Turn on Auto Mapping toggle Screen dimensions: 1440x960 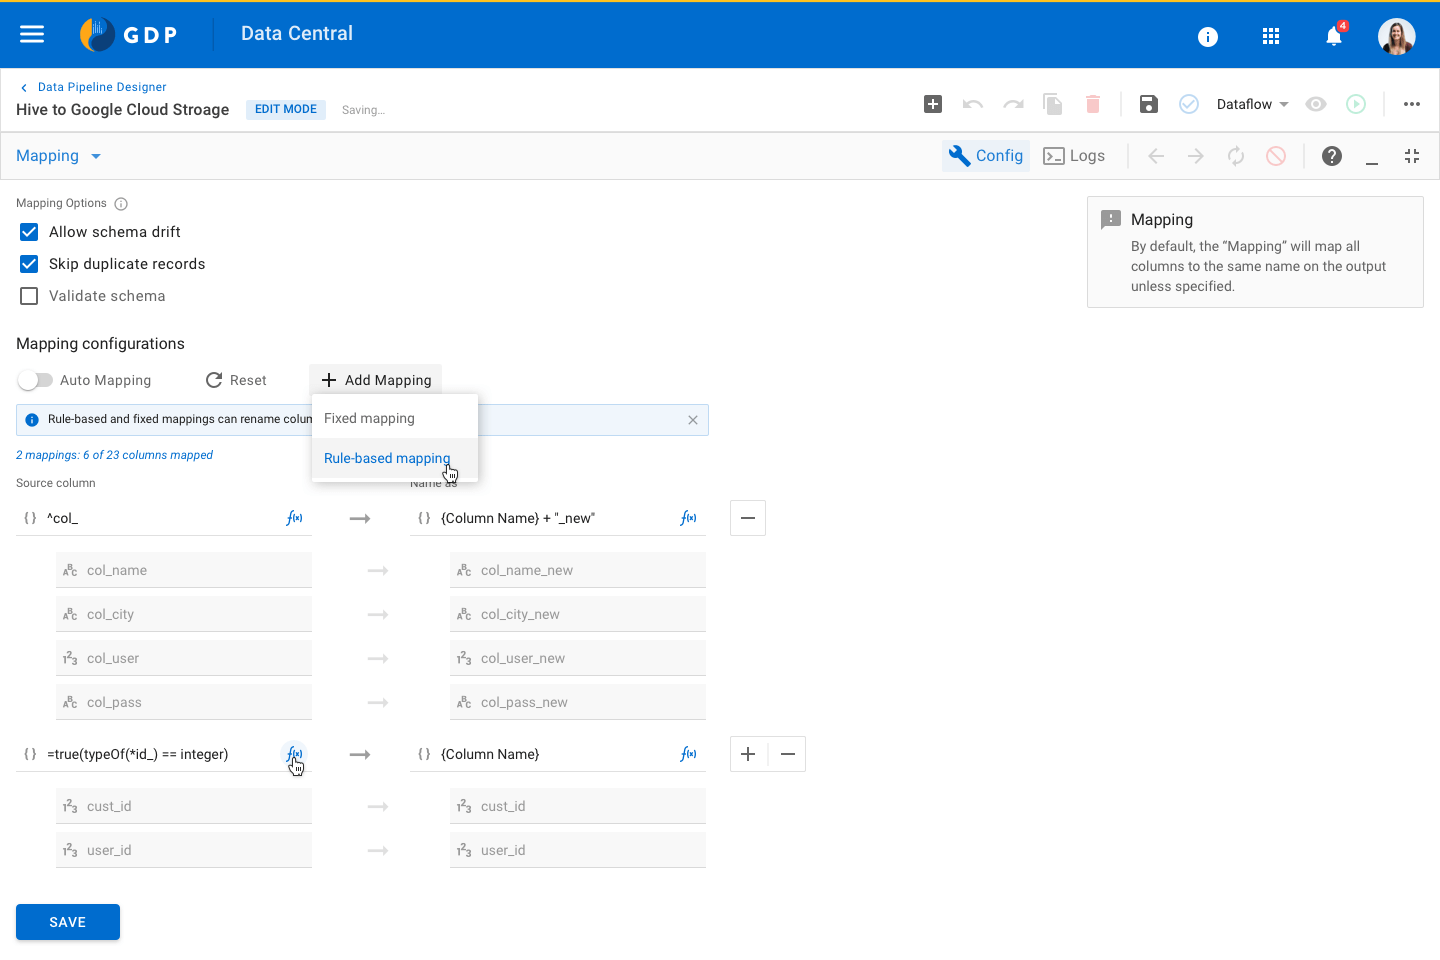[36, 380]
